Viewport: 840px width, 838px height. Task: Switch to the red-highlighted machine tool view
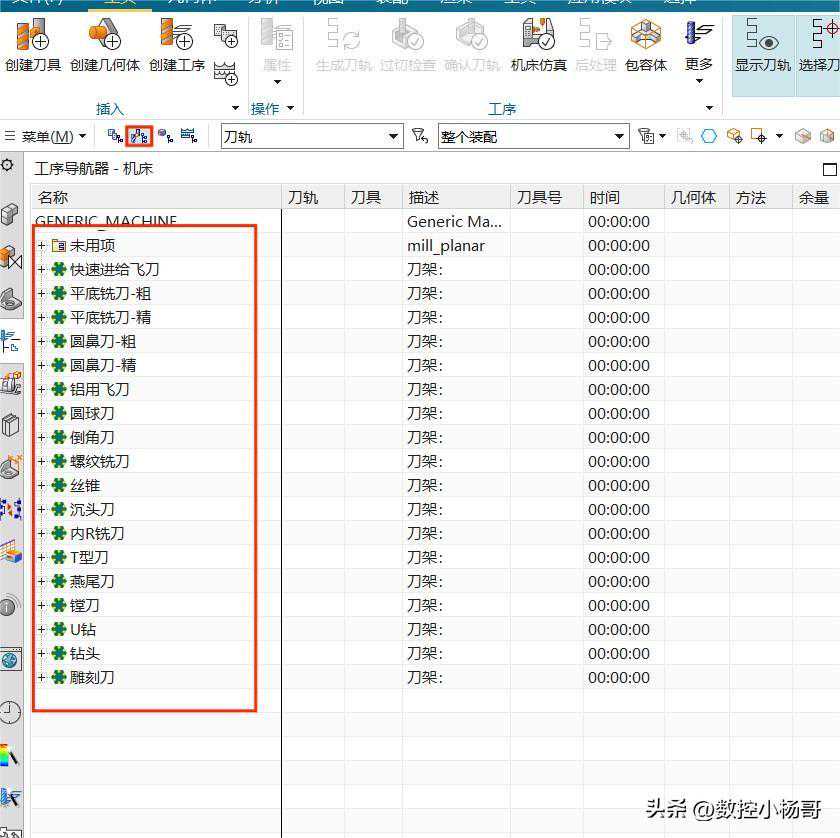(141, 136)
